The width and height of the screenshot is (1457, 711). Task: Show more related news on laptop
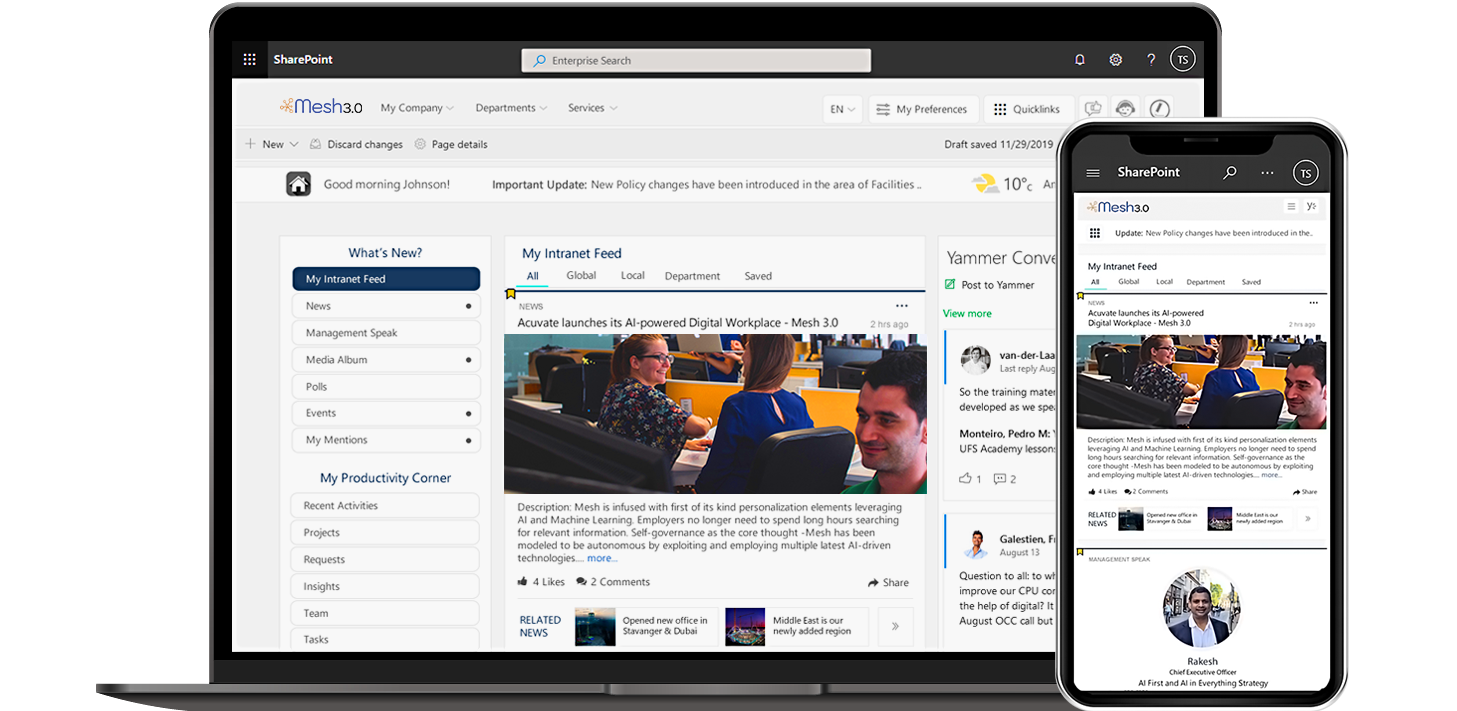[x=895, y=627]
